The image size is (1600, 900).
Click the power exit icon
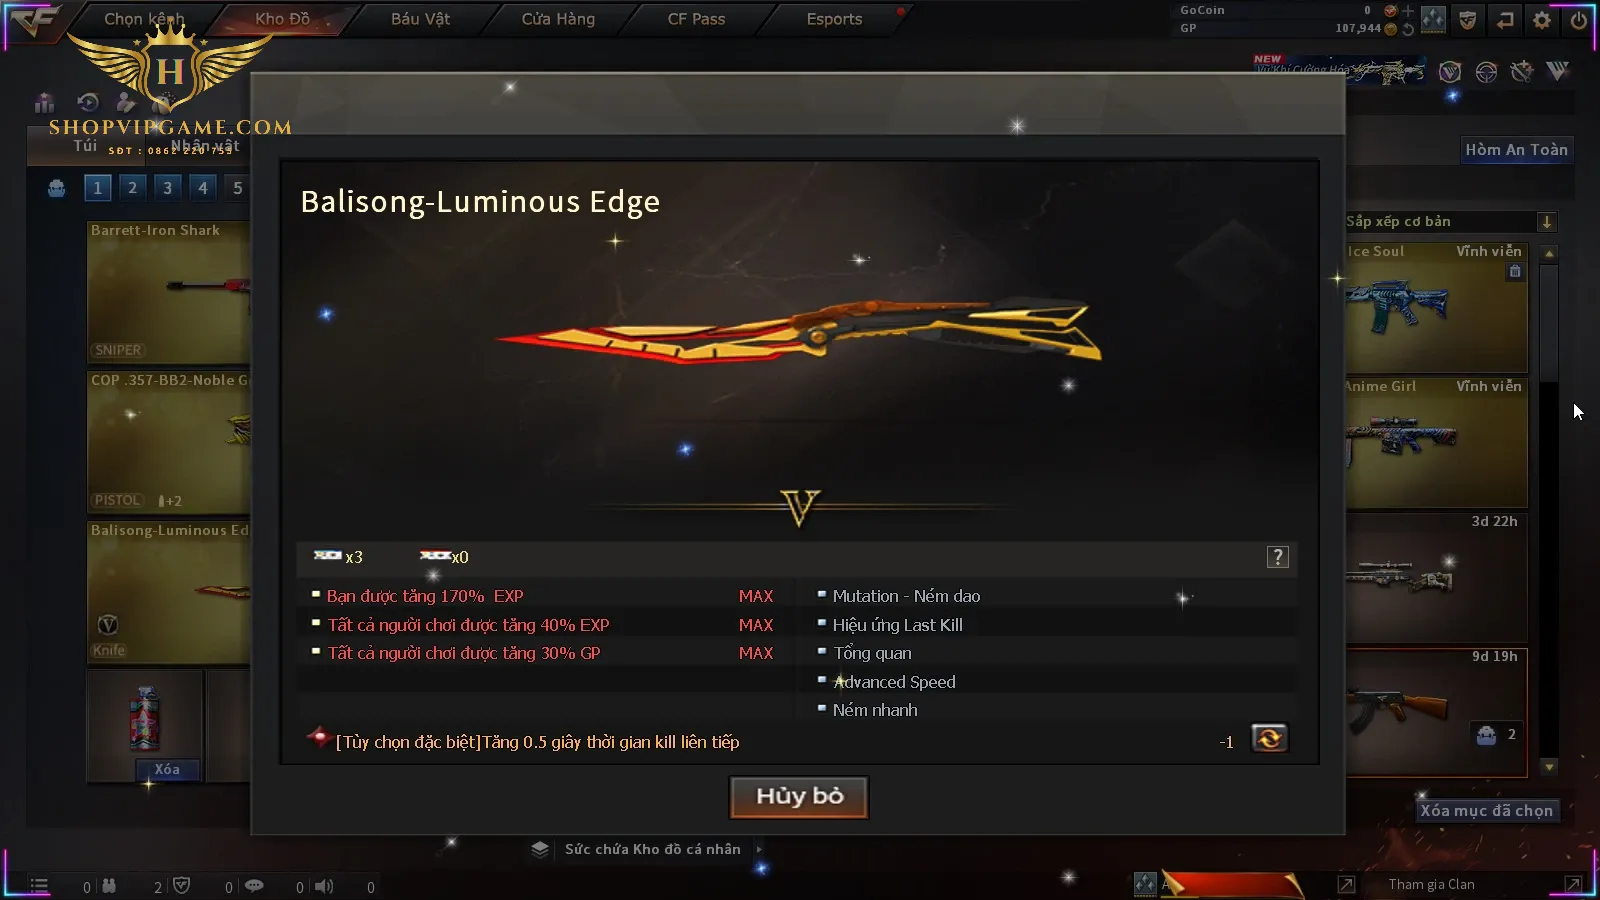(1579, 20)
